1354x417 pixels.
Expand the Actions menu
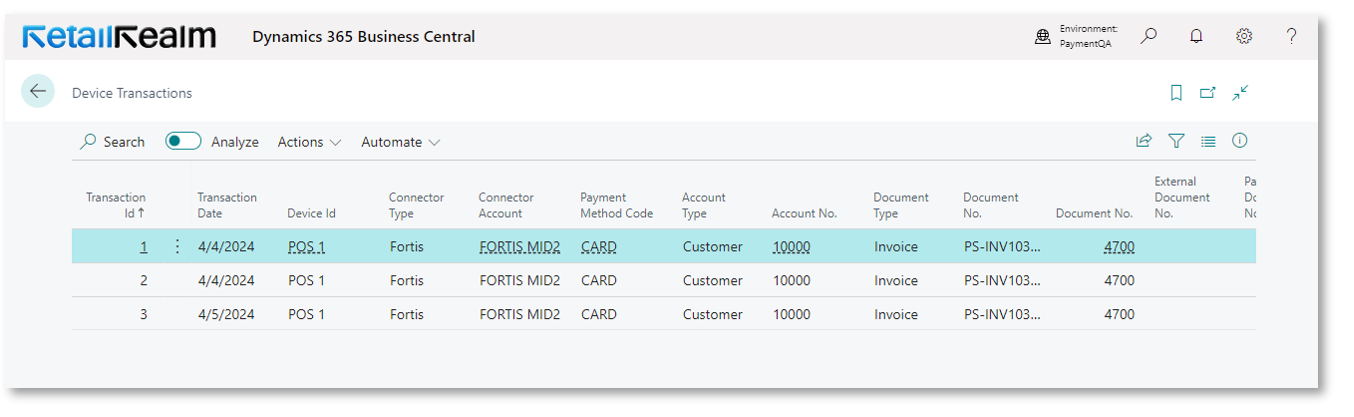[x=309, y=142]
